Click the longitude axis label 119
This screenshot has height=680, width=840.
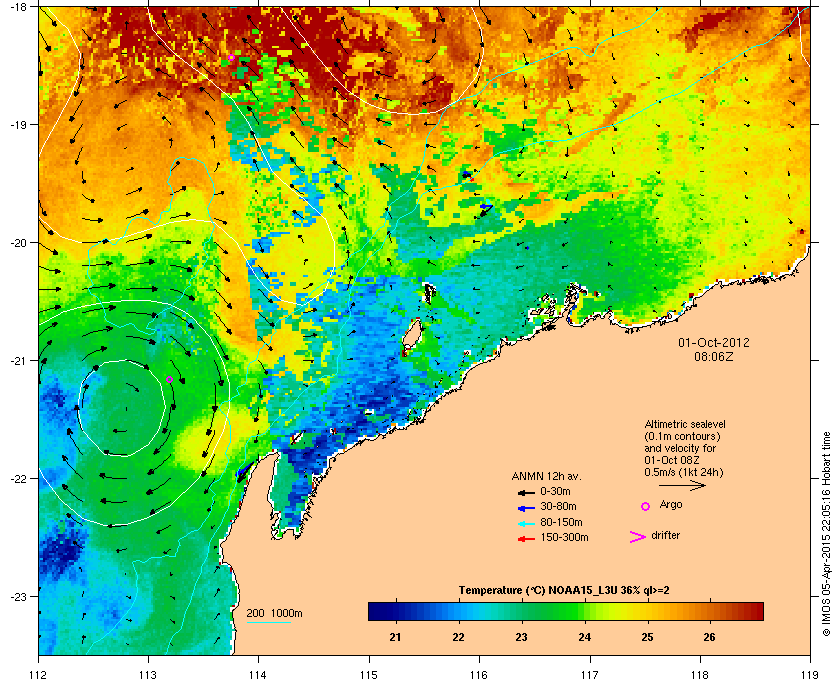(809, 674)
